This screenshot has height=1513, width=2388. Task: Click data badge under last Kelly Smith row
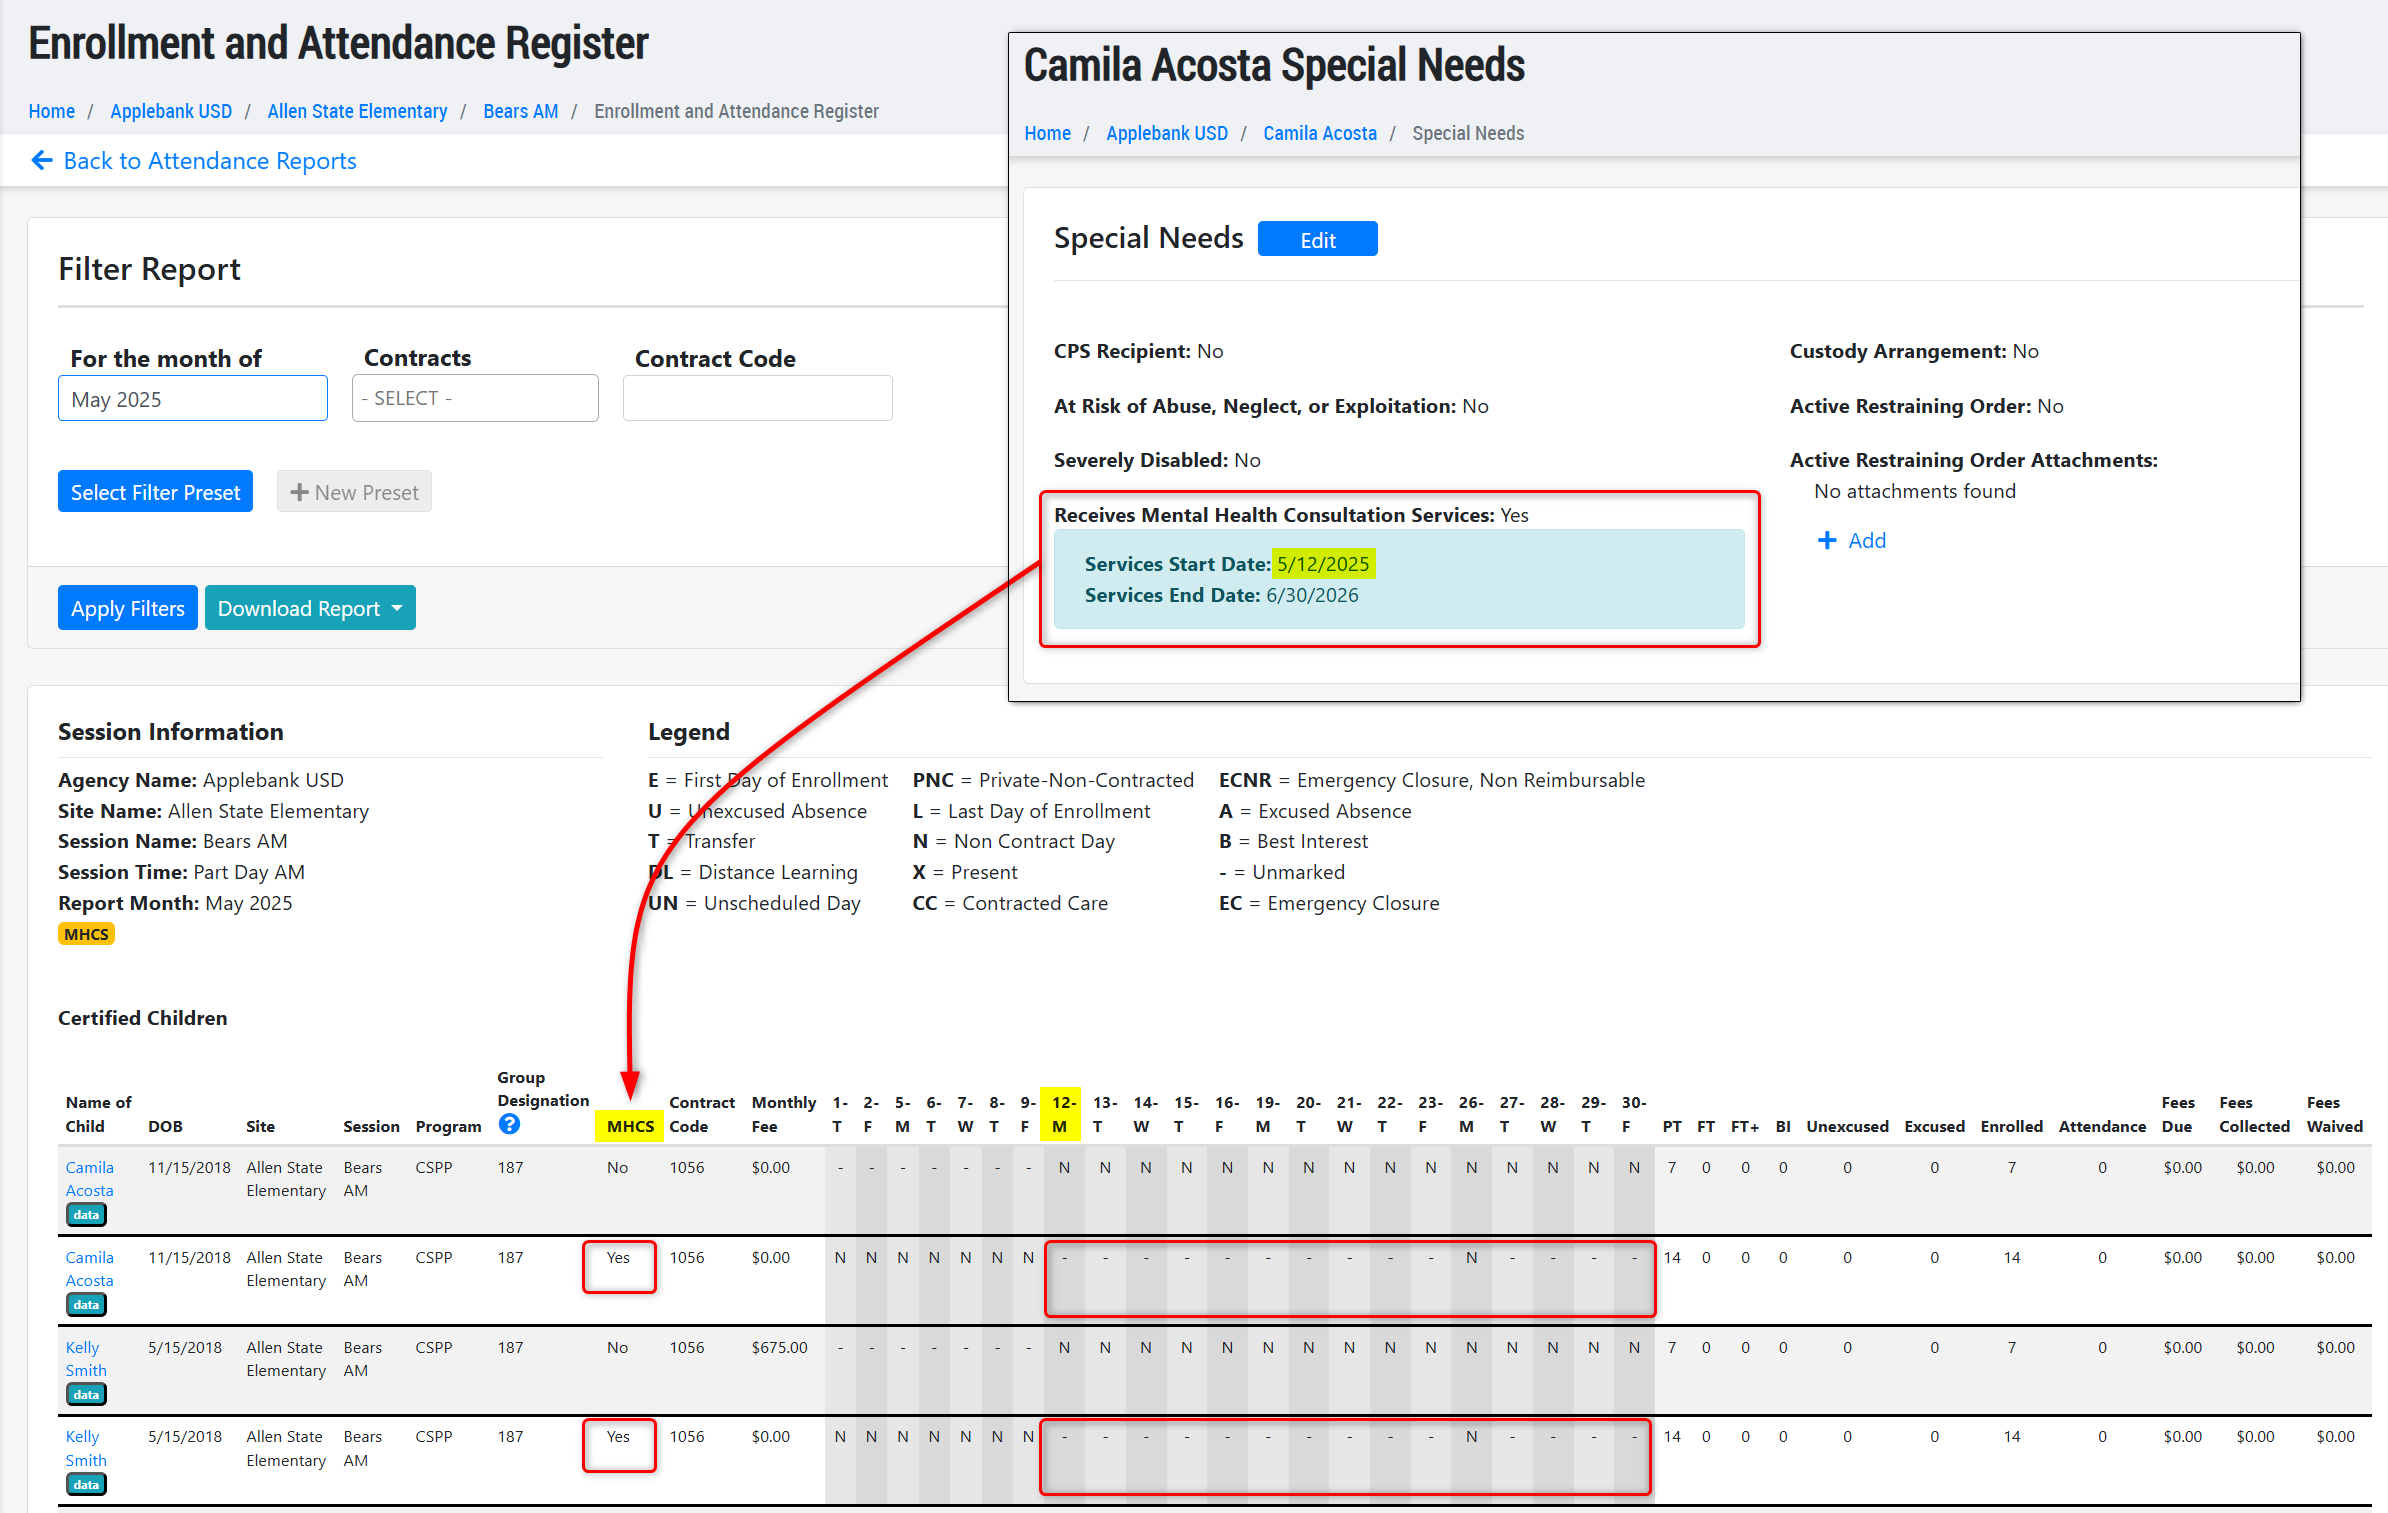86,1484
